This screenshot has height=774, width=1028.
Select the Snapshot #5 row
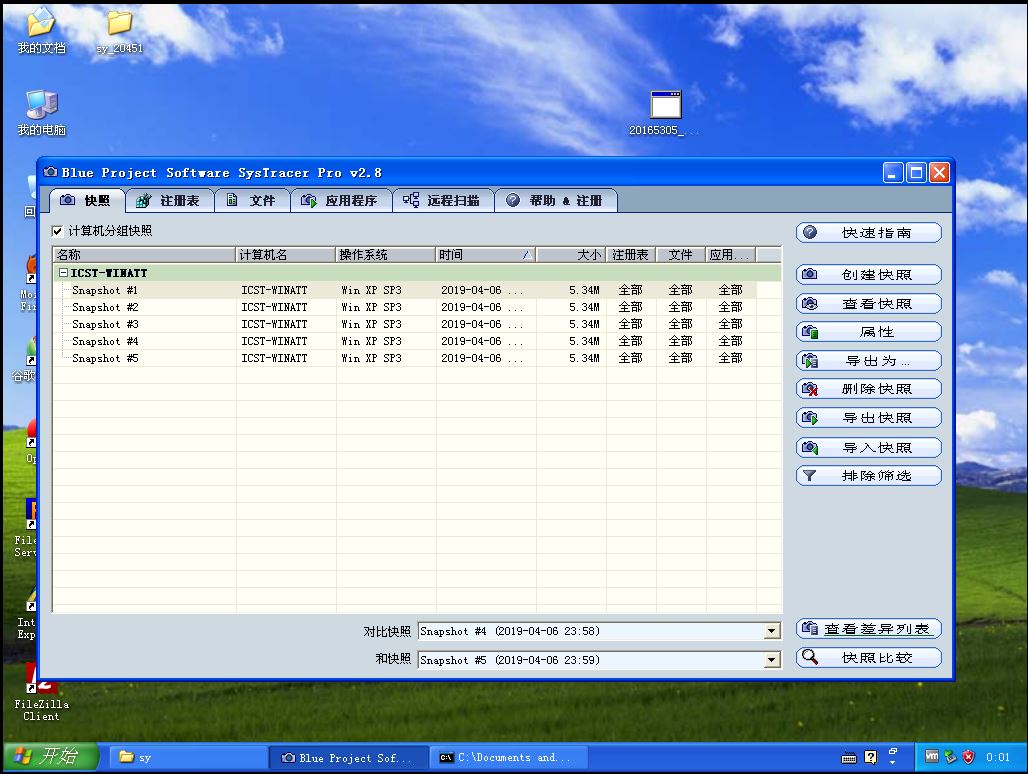(x=417, y=358)
